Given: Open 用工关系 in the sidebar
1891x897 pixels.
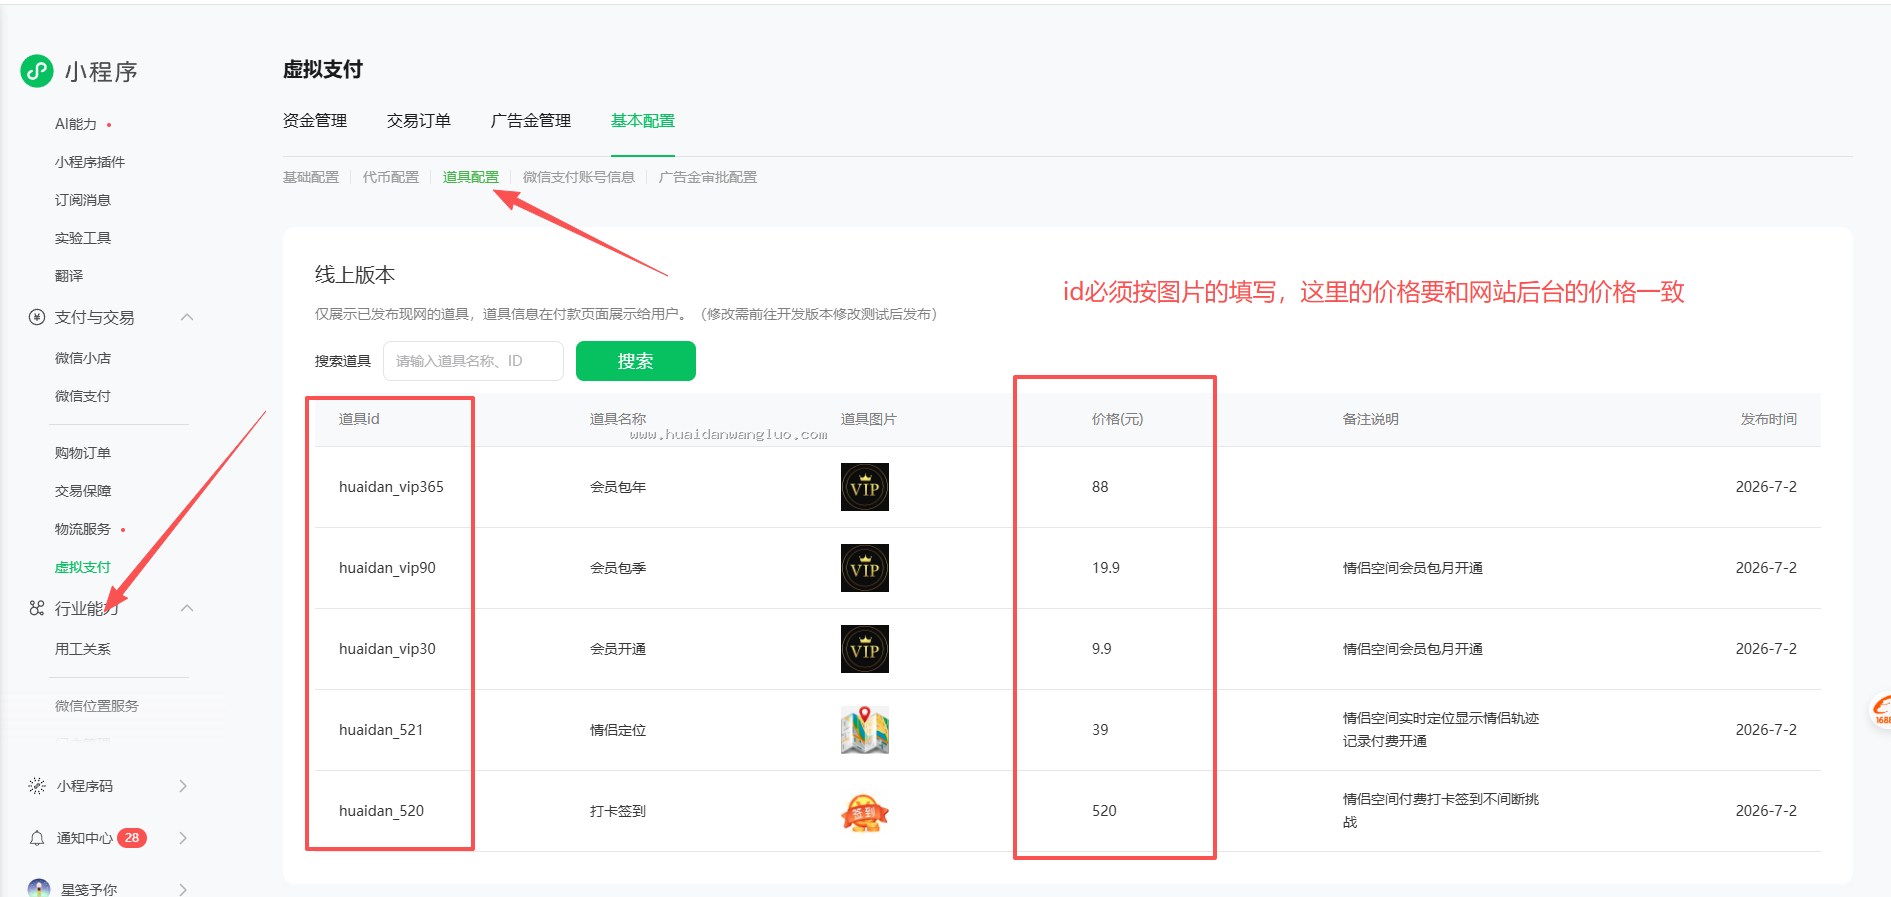Looking at the screenshot, I should coord(83,649).
